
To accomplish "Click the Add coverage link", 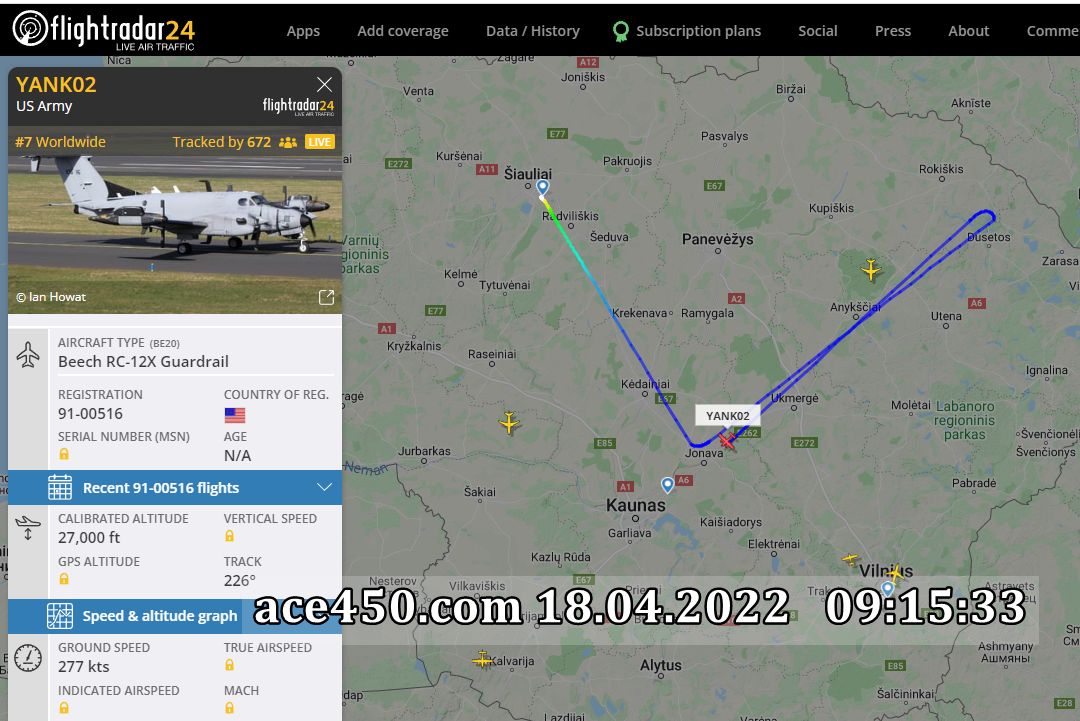I will 403,31.
